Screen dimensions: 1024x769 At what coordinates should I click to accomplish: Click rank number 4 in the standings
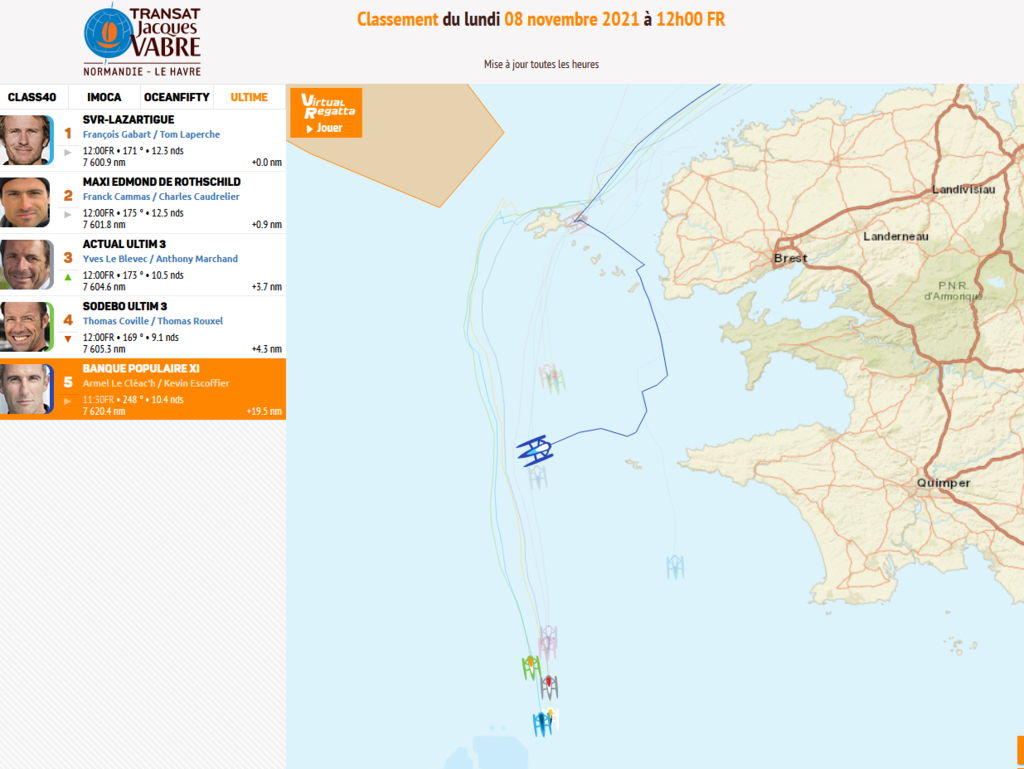click(68, 320)
